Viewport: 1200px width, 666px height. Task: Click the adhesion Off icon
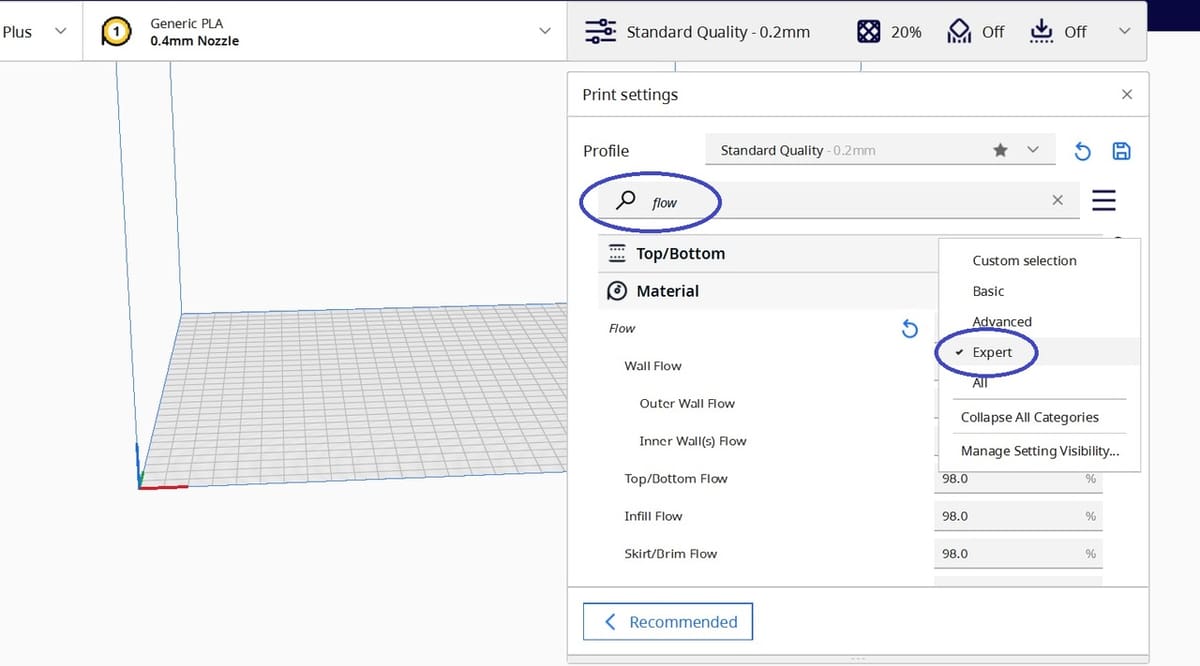tap(1042, 32)
